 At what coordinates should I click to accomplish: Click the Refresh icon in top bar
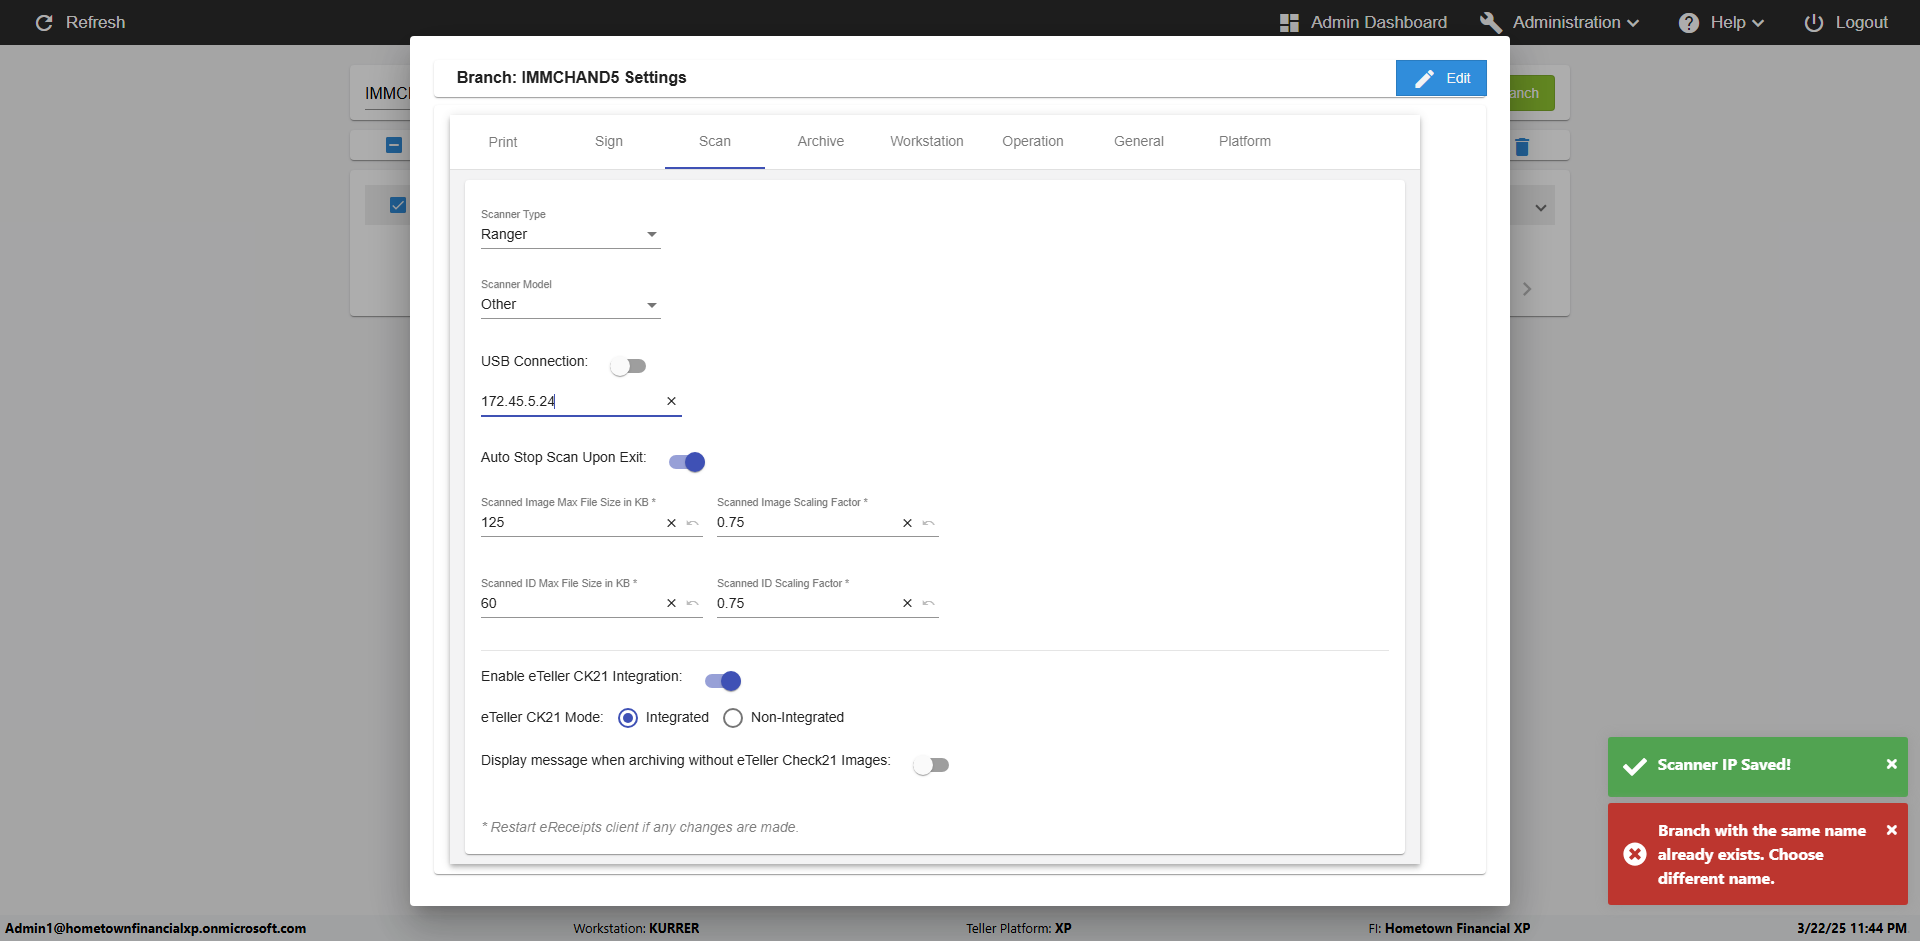[44, 22]
